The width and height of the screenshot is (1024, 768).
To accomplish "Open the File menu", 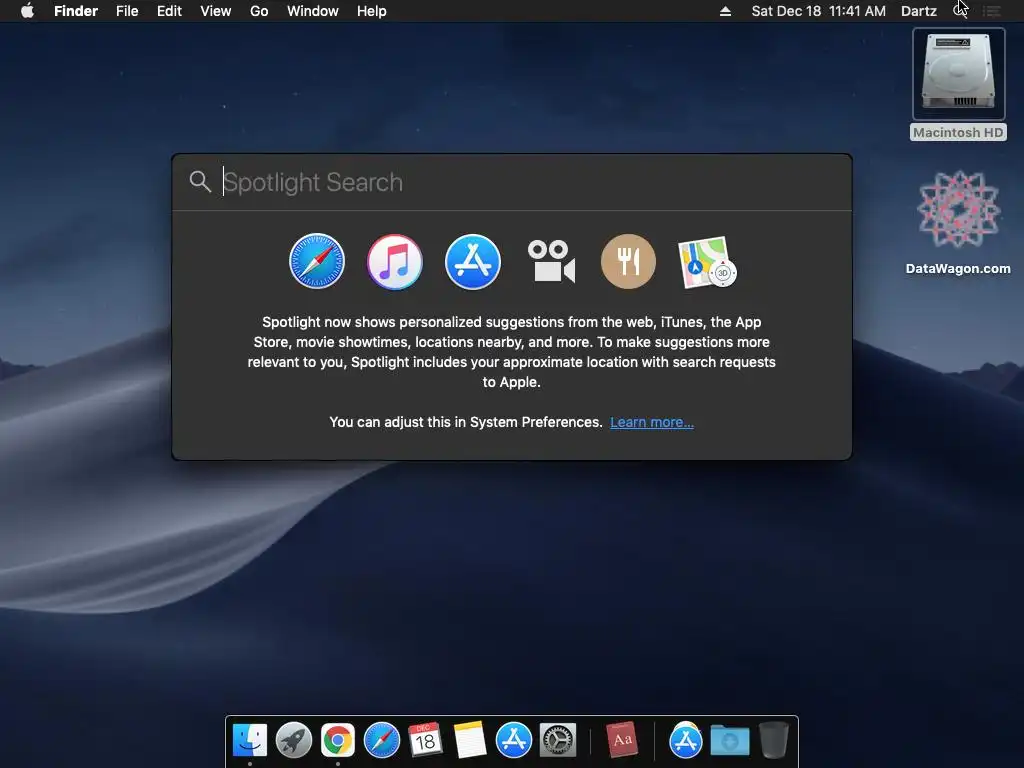I will coord(127,11).
